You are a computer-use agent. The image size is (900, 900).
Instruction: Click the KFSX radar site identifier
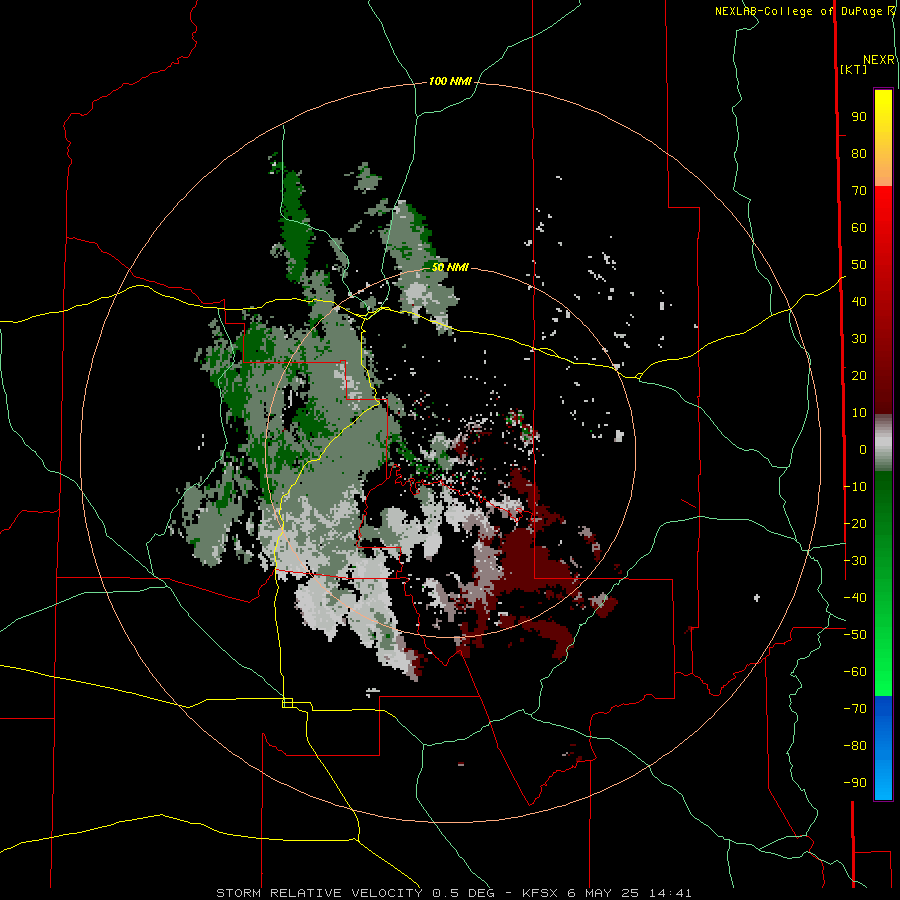coord(539,893)
